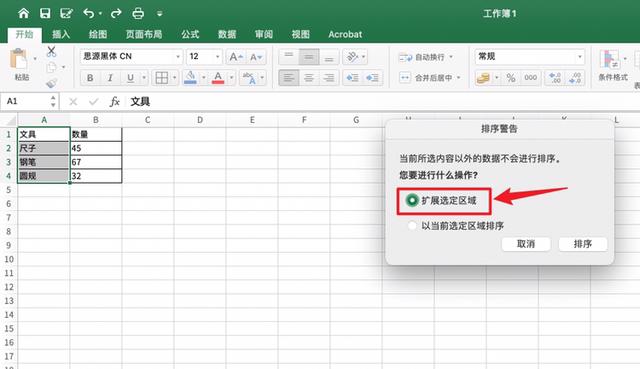This screenshot has height=369, width=640.
Task: Click formula bar containing 文具
Action: pyautogui.click(x=384, y=101)
